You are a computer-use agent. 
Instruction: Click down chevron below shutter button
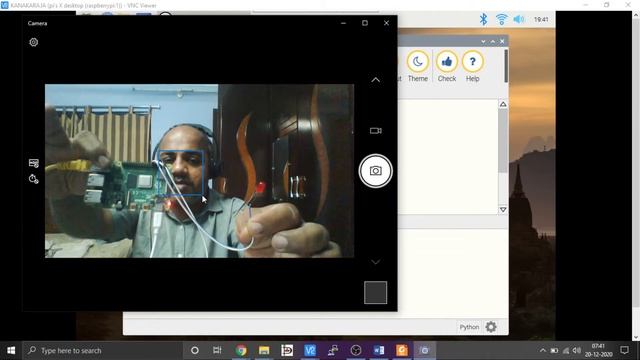tap(376, 262)
